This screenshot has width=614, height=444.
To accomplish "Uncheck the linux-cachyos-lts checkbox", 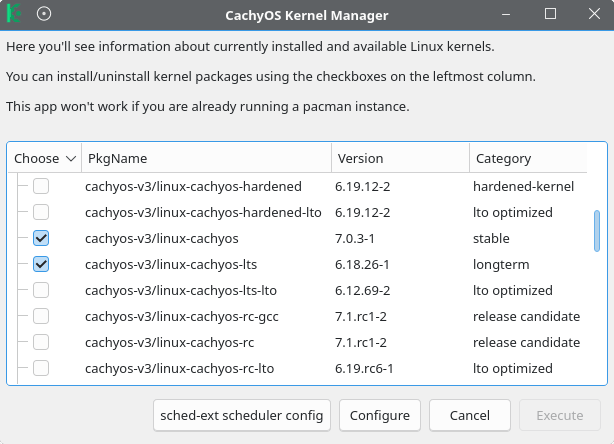I will (41, 264).
